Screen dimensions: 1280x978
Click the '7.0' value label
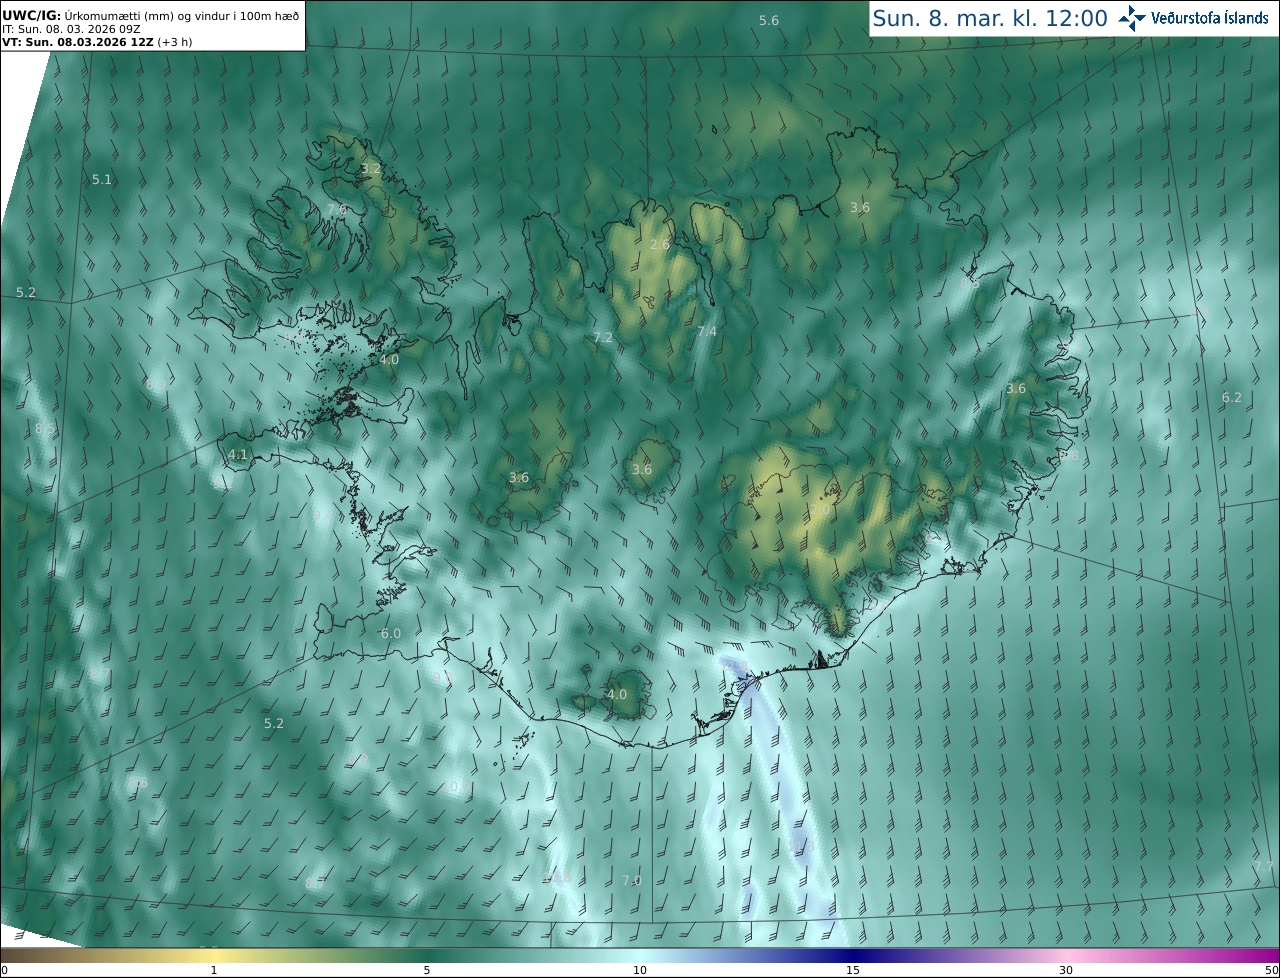pyautogui.click(x=632, y=880)
